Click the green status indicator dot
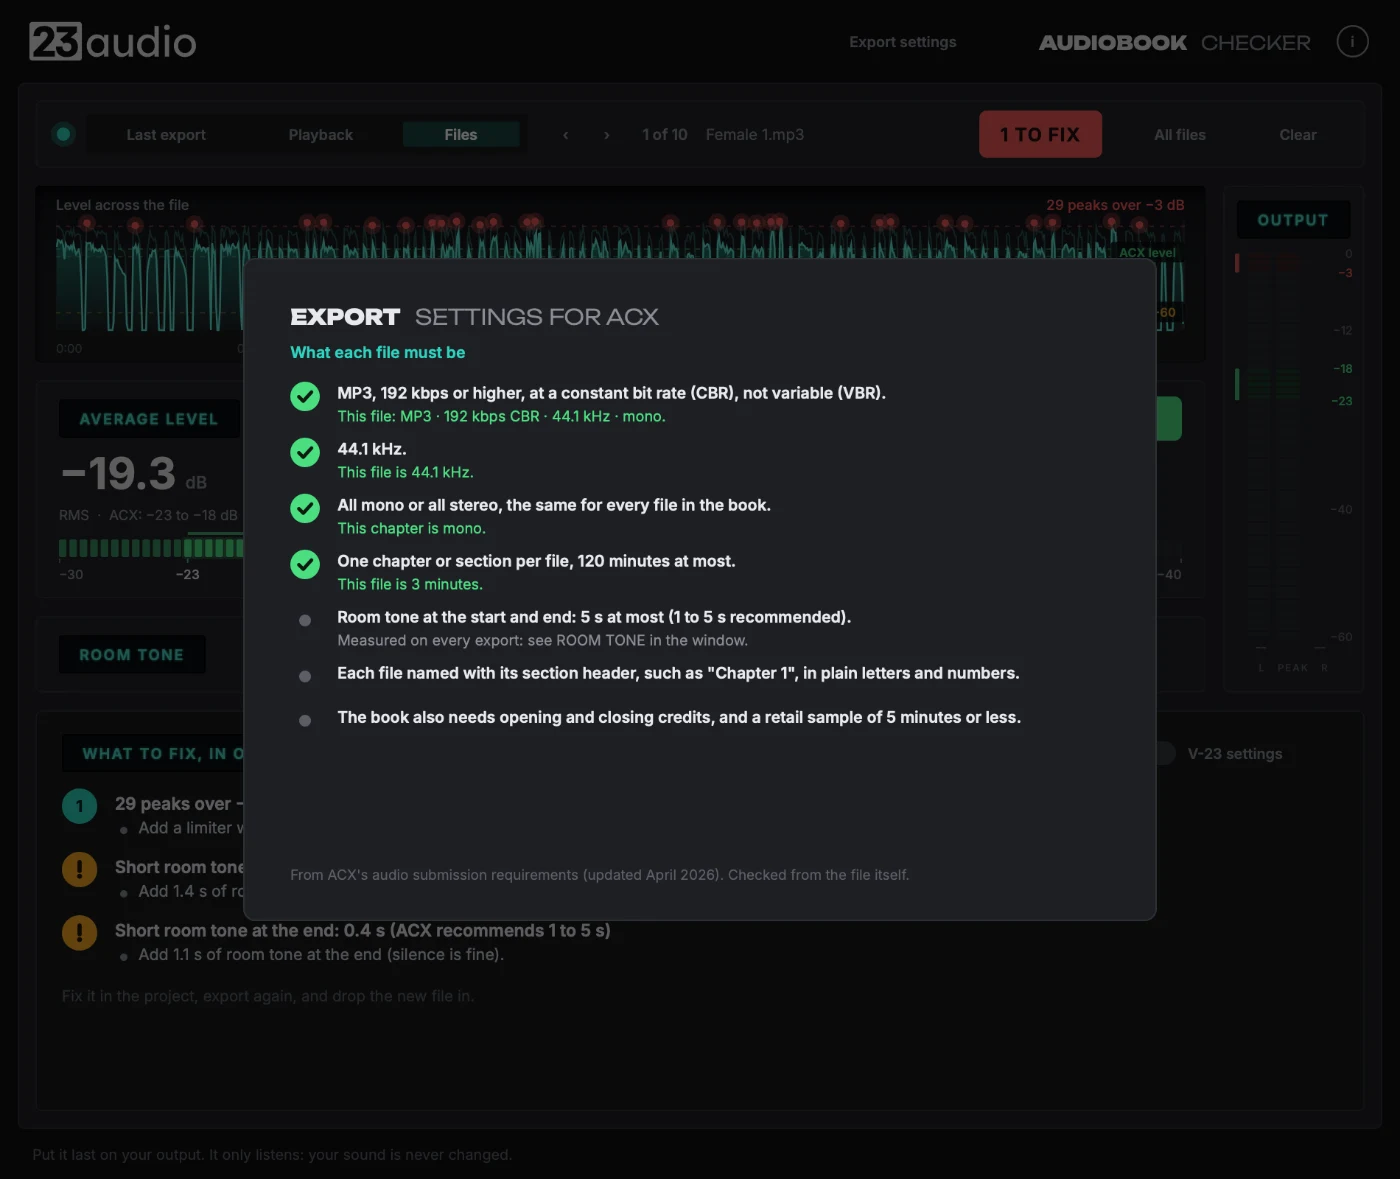The height and width of the screenshot is (1179, 1400). pyautogui.click(x=64, y=134)
